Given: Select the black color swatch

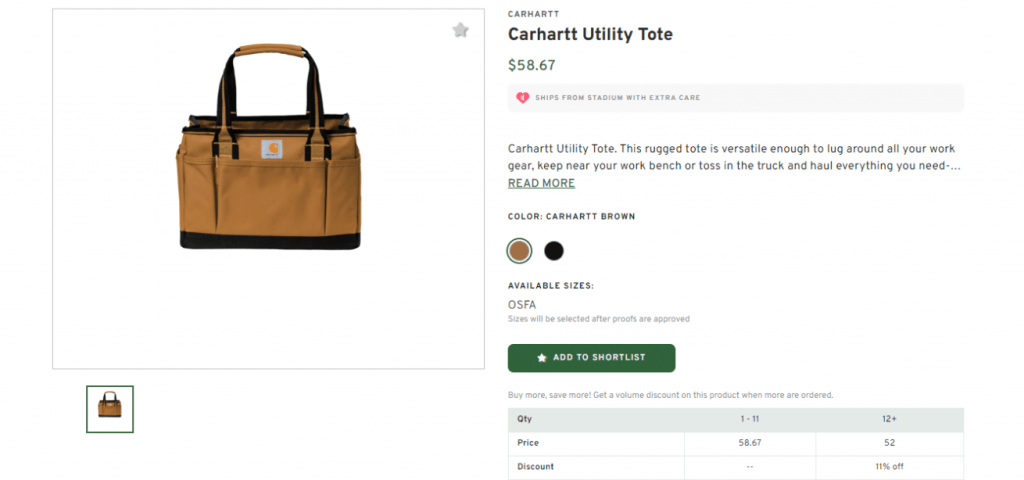Looking at the screenshot, I should tap(554, 251).
